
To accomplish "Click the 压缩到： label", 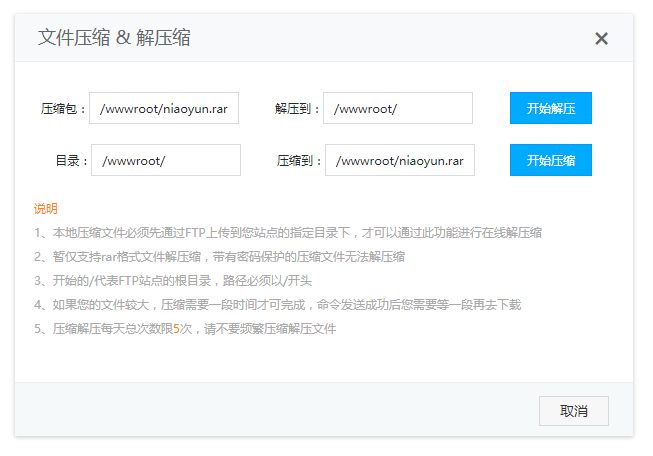I will pos(299,161).
